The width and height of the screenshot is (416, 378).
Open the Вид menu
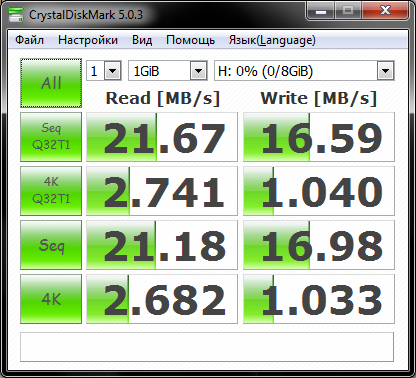(142, 40)
